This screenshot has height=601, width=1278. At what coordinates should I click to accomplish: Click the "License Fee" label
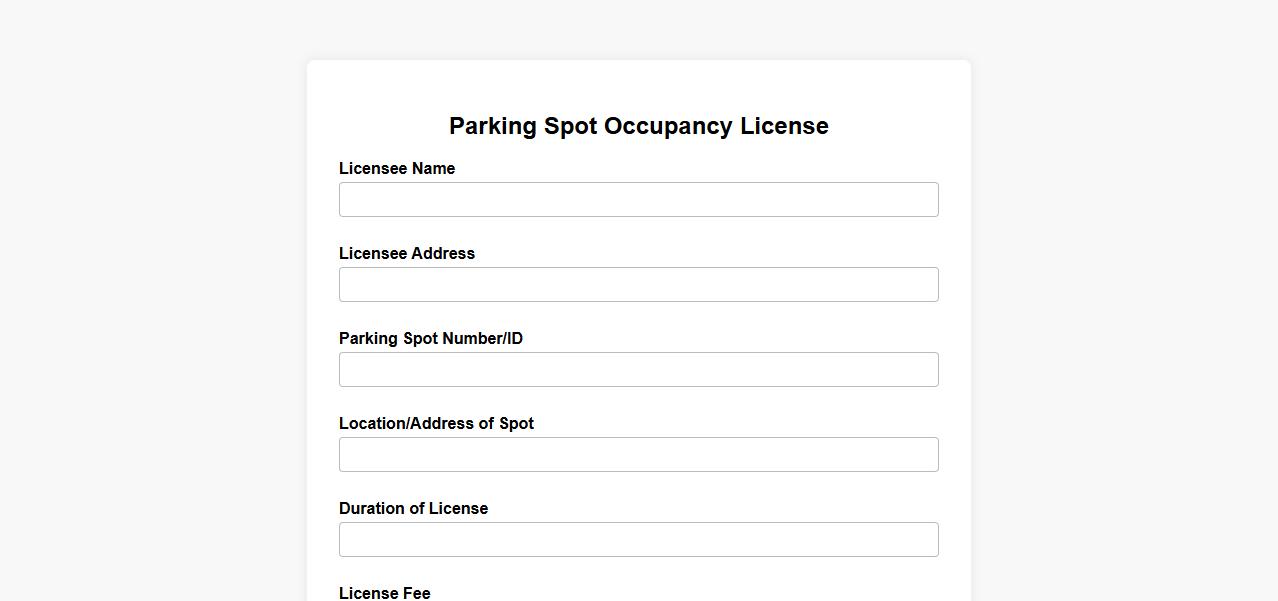(x=385, y=593)
